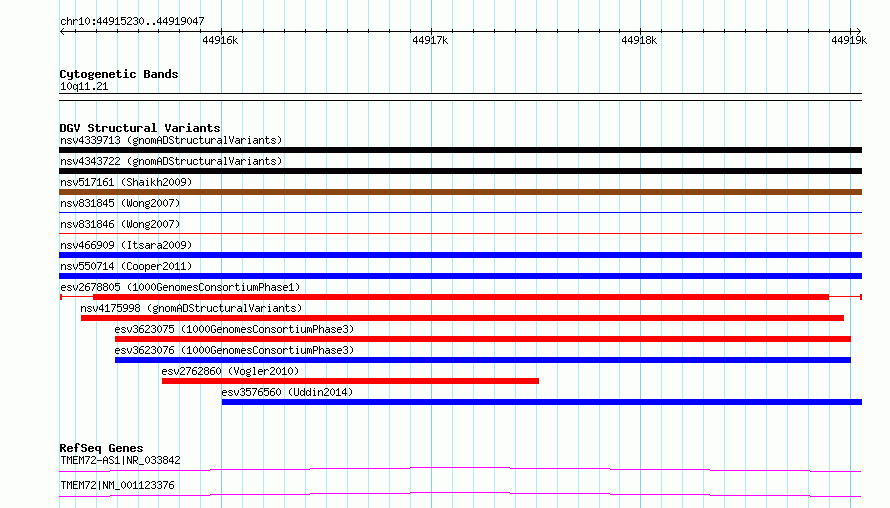Click the esv3623076 1000GenomesConsortiumPhase3 label
Image resolution: width=890 pixels, height=508 pixels.
(x=234, y=350)
